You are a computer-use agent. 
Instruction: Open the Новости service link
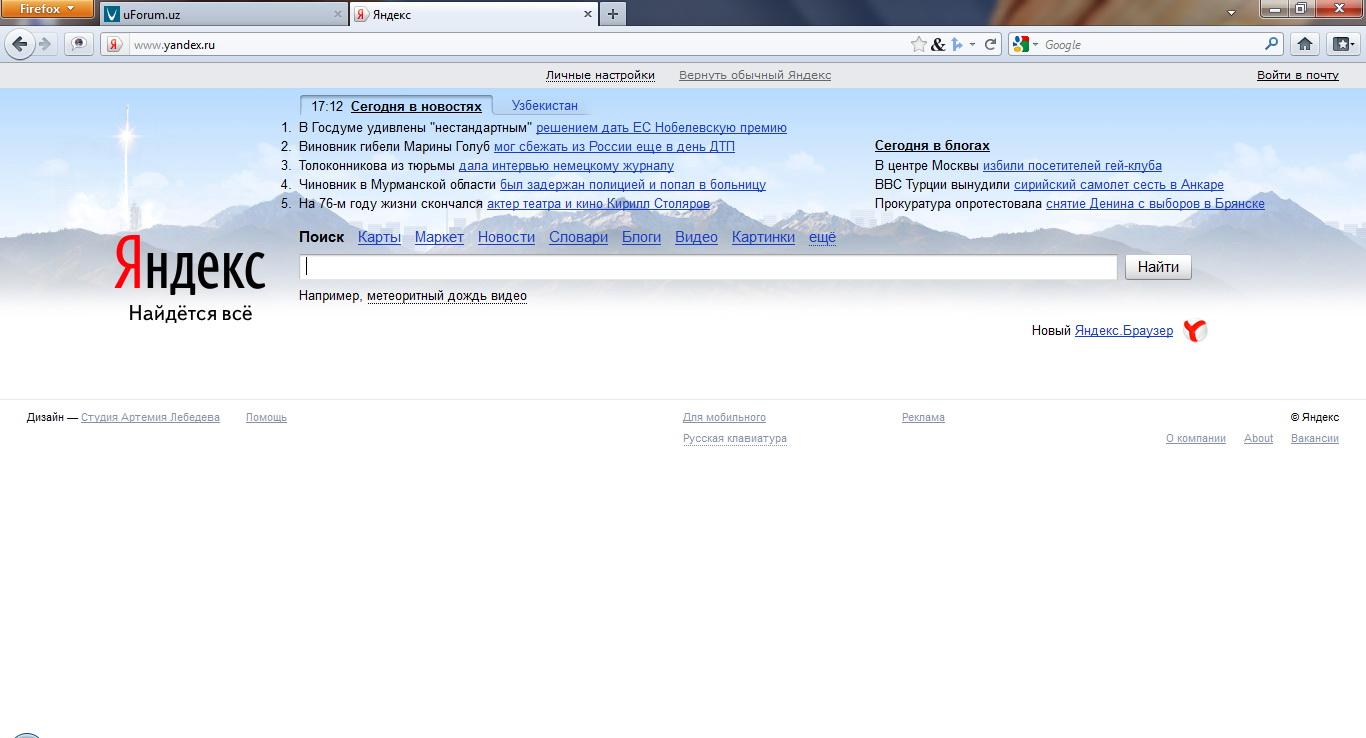tap(506, 237)
